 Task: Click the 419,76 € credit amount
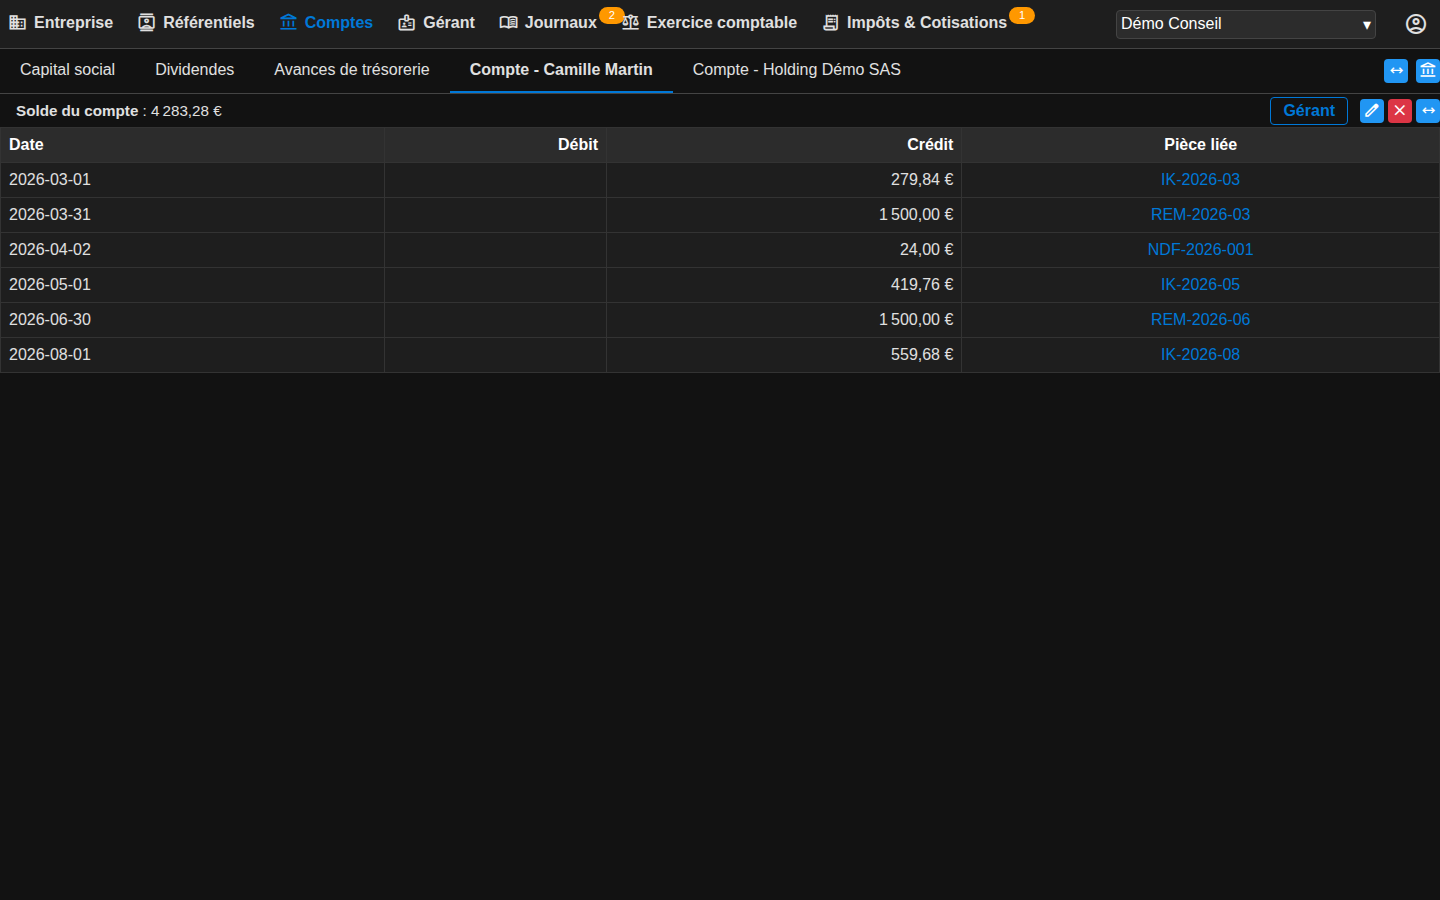pyautogui.click(x=922, y=285)
